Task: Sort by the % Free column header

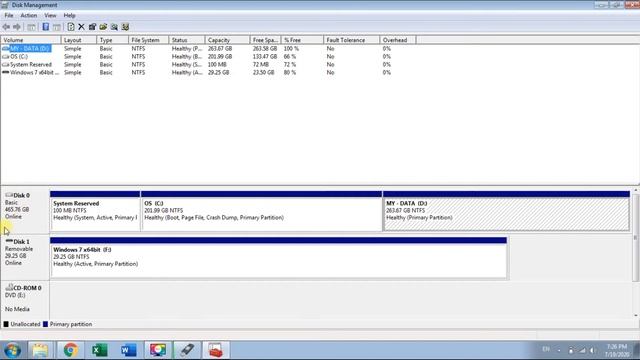Action: [302, 40]
